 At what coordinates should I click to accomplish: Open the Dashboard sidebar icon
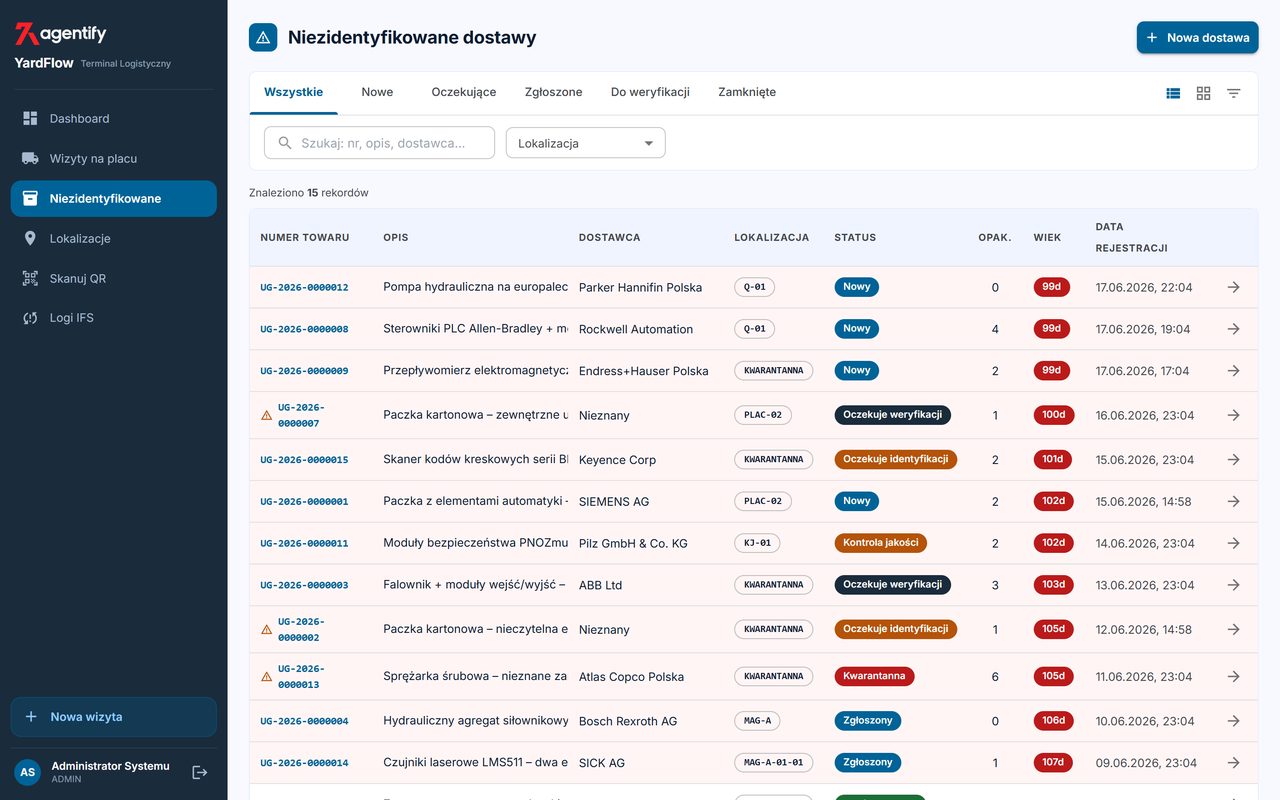30,118
